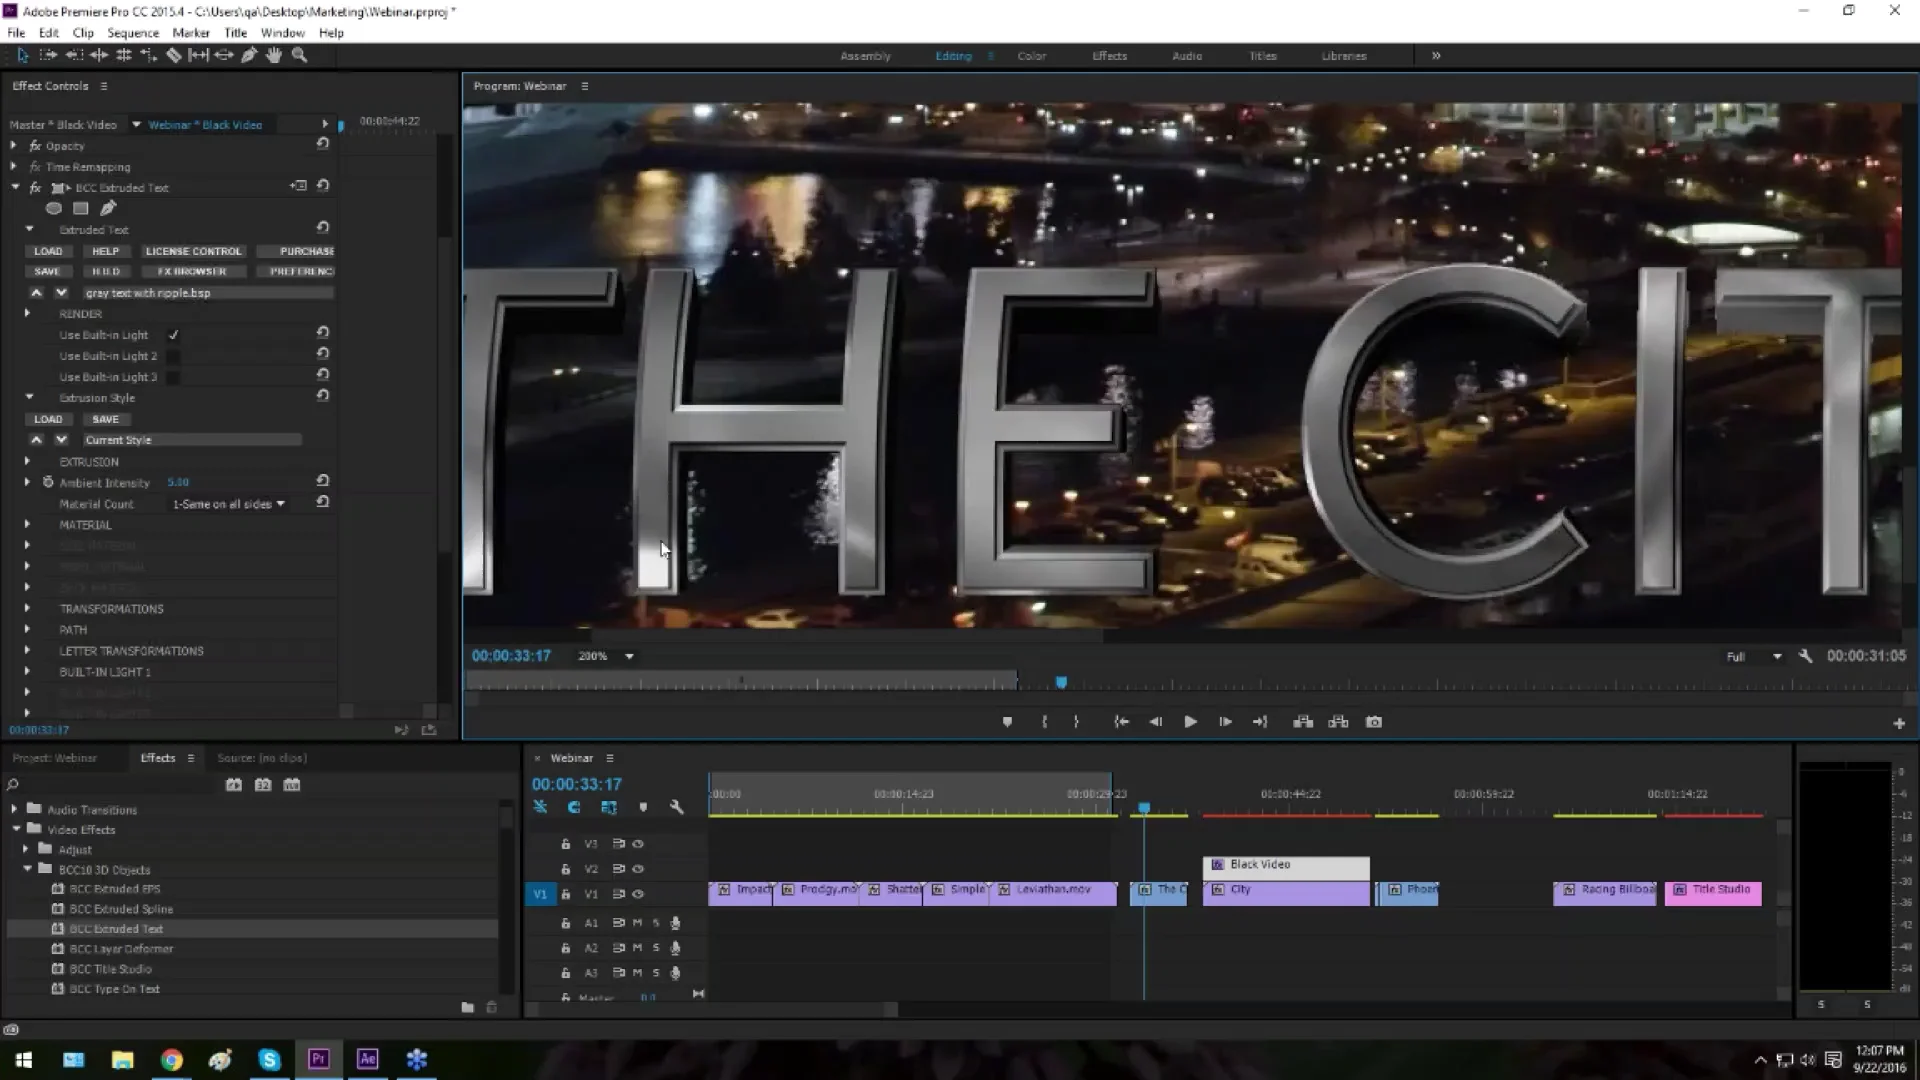
Task: Open the Sequence menu
Action: (133, 32)
